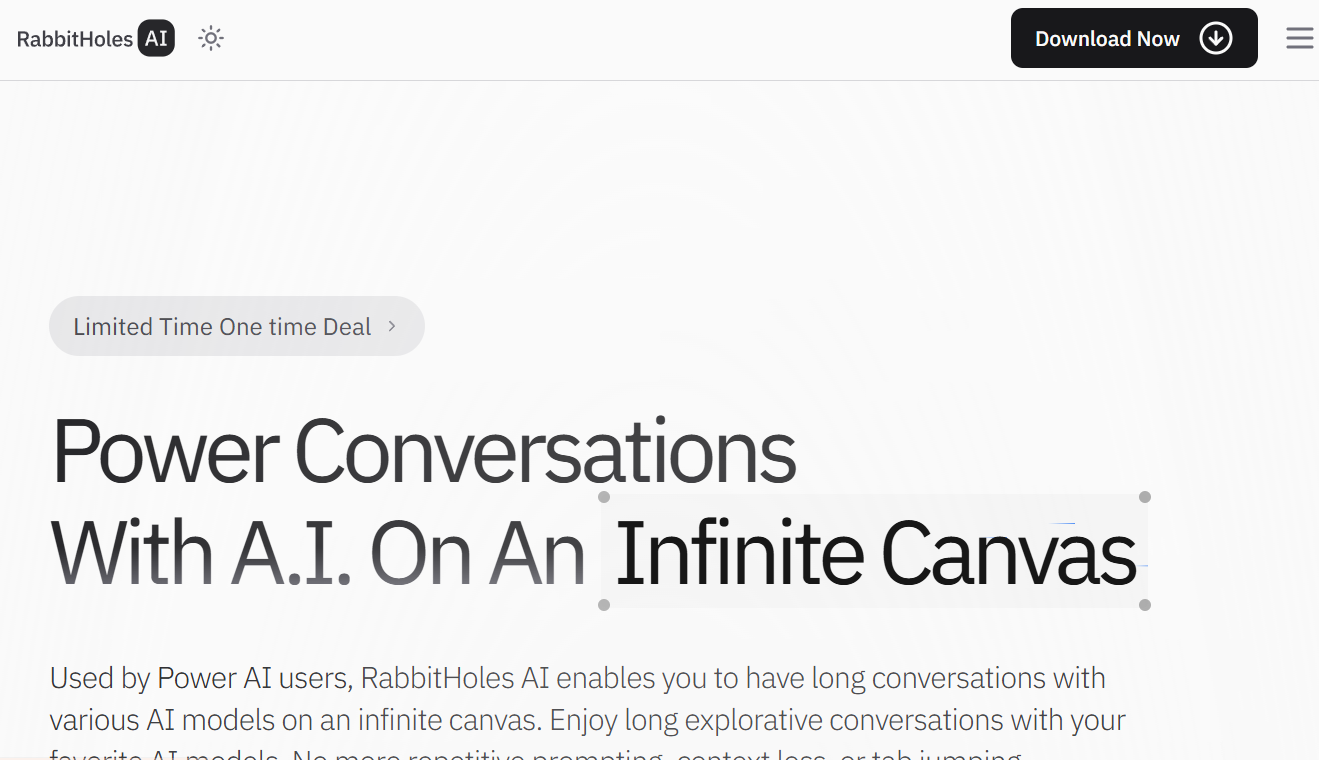The width and height of the screenshot is (1319, 760).
Task: Select the RabbitHoles AI wordmark
Action: click(74, 38)
